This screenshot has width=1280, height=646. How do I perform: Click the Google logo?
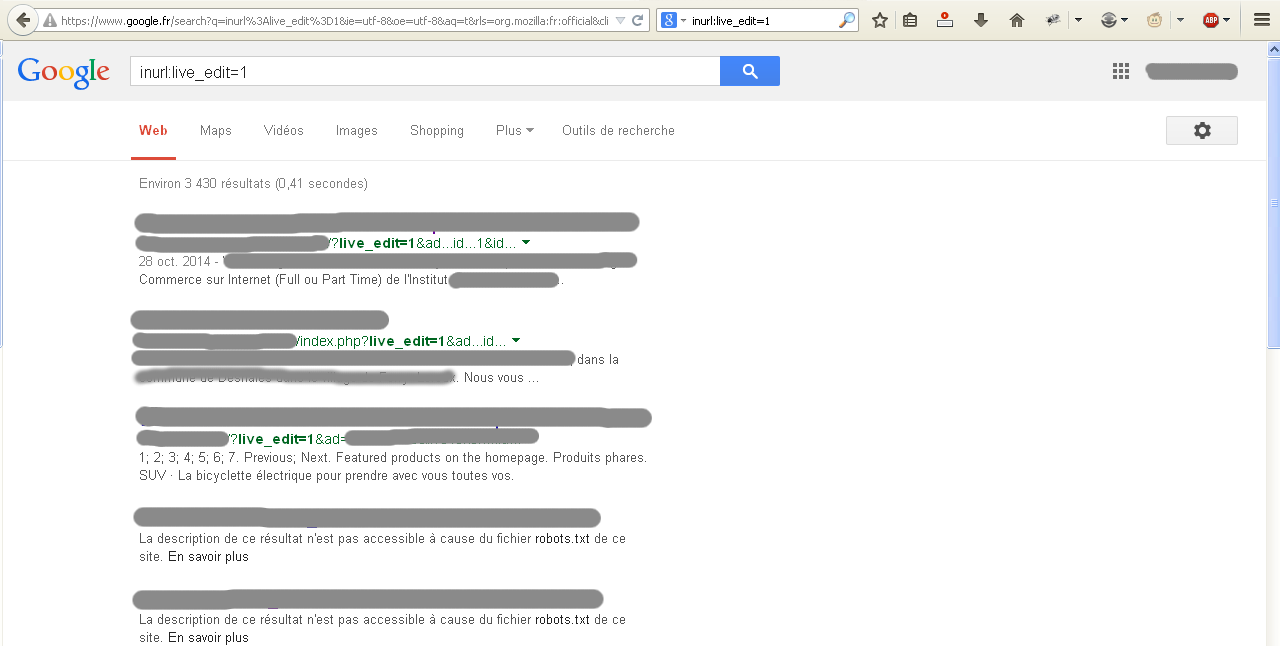point(64,72)
